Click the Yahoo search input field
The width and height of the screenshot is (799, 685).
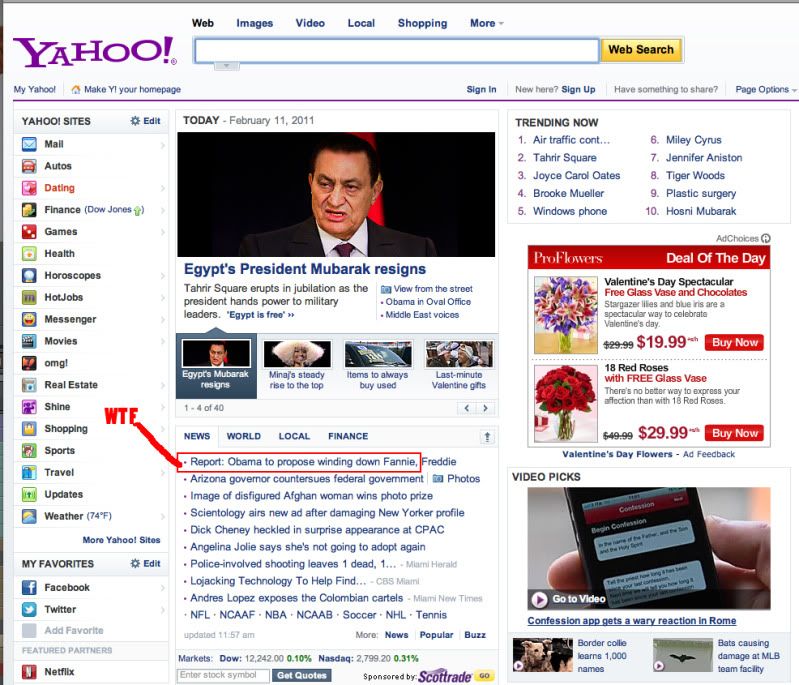(396, 49)
